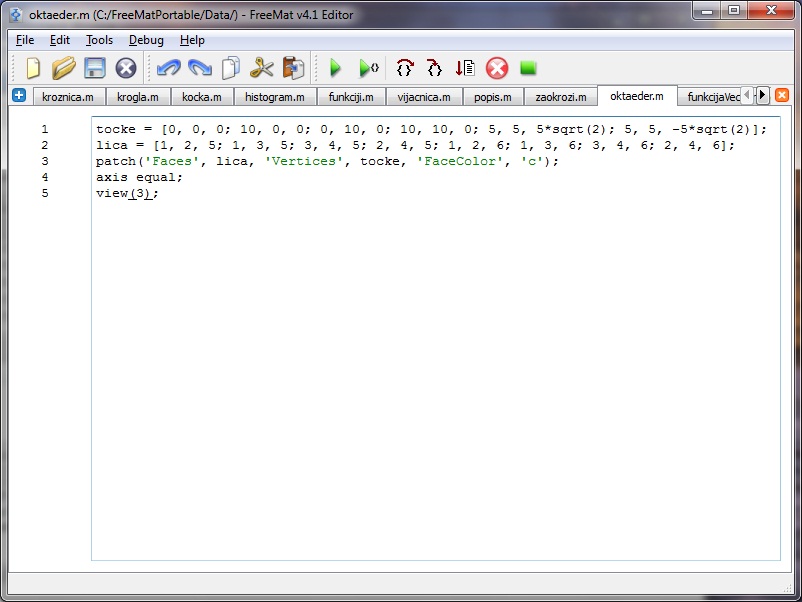Switch to the histogram.m tab
This screenshot has height=602, width=802.
[274, 97]
